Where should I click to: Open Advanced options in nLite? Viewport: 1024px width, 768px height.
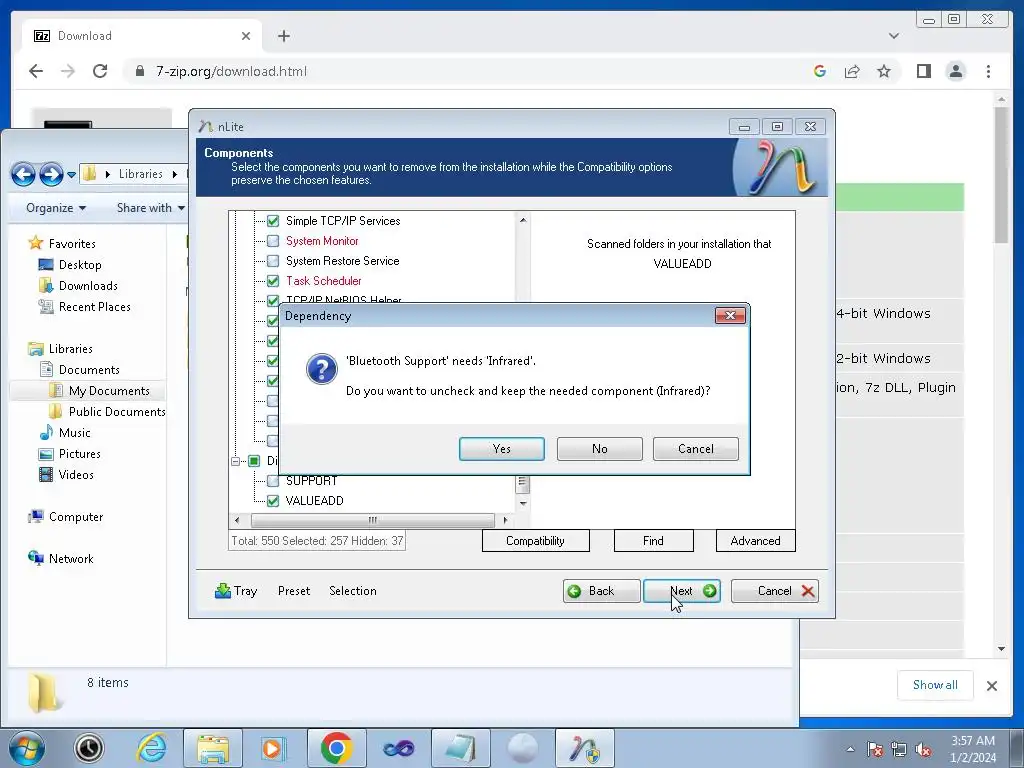pos(756,541)
